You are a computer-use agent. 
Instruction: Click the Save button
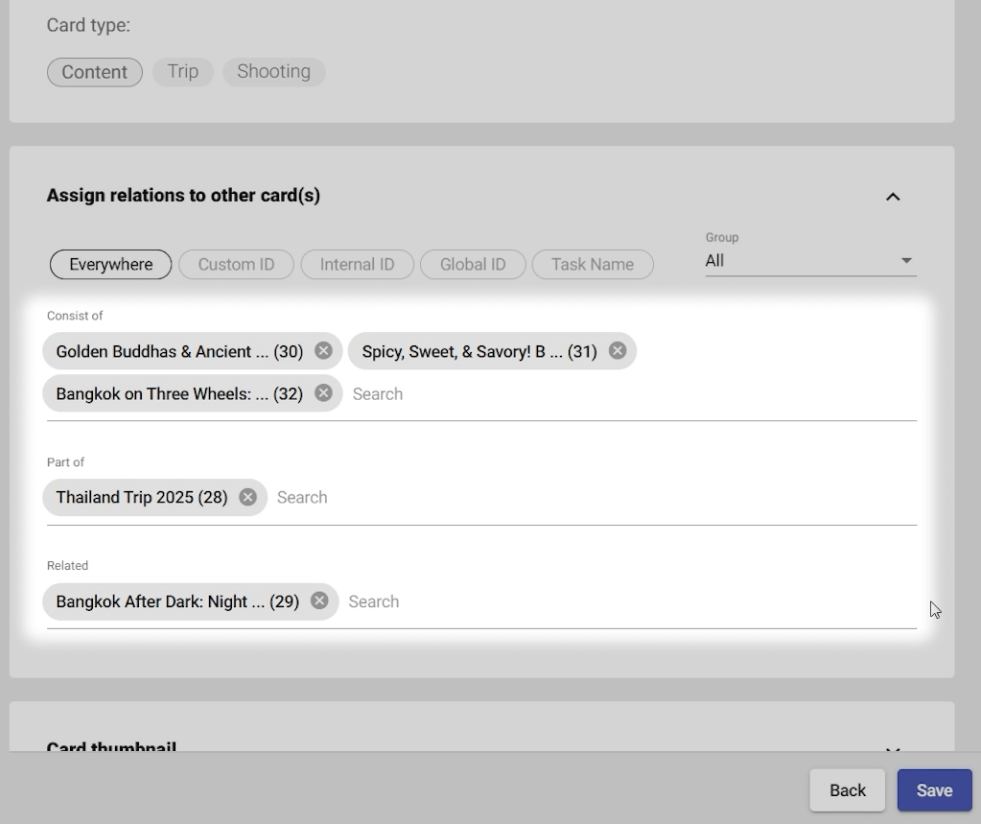click(x=934, y=790)
